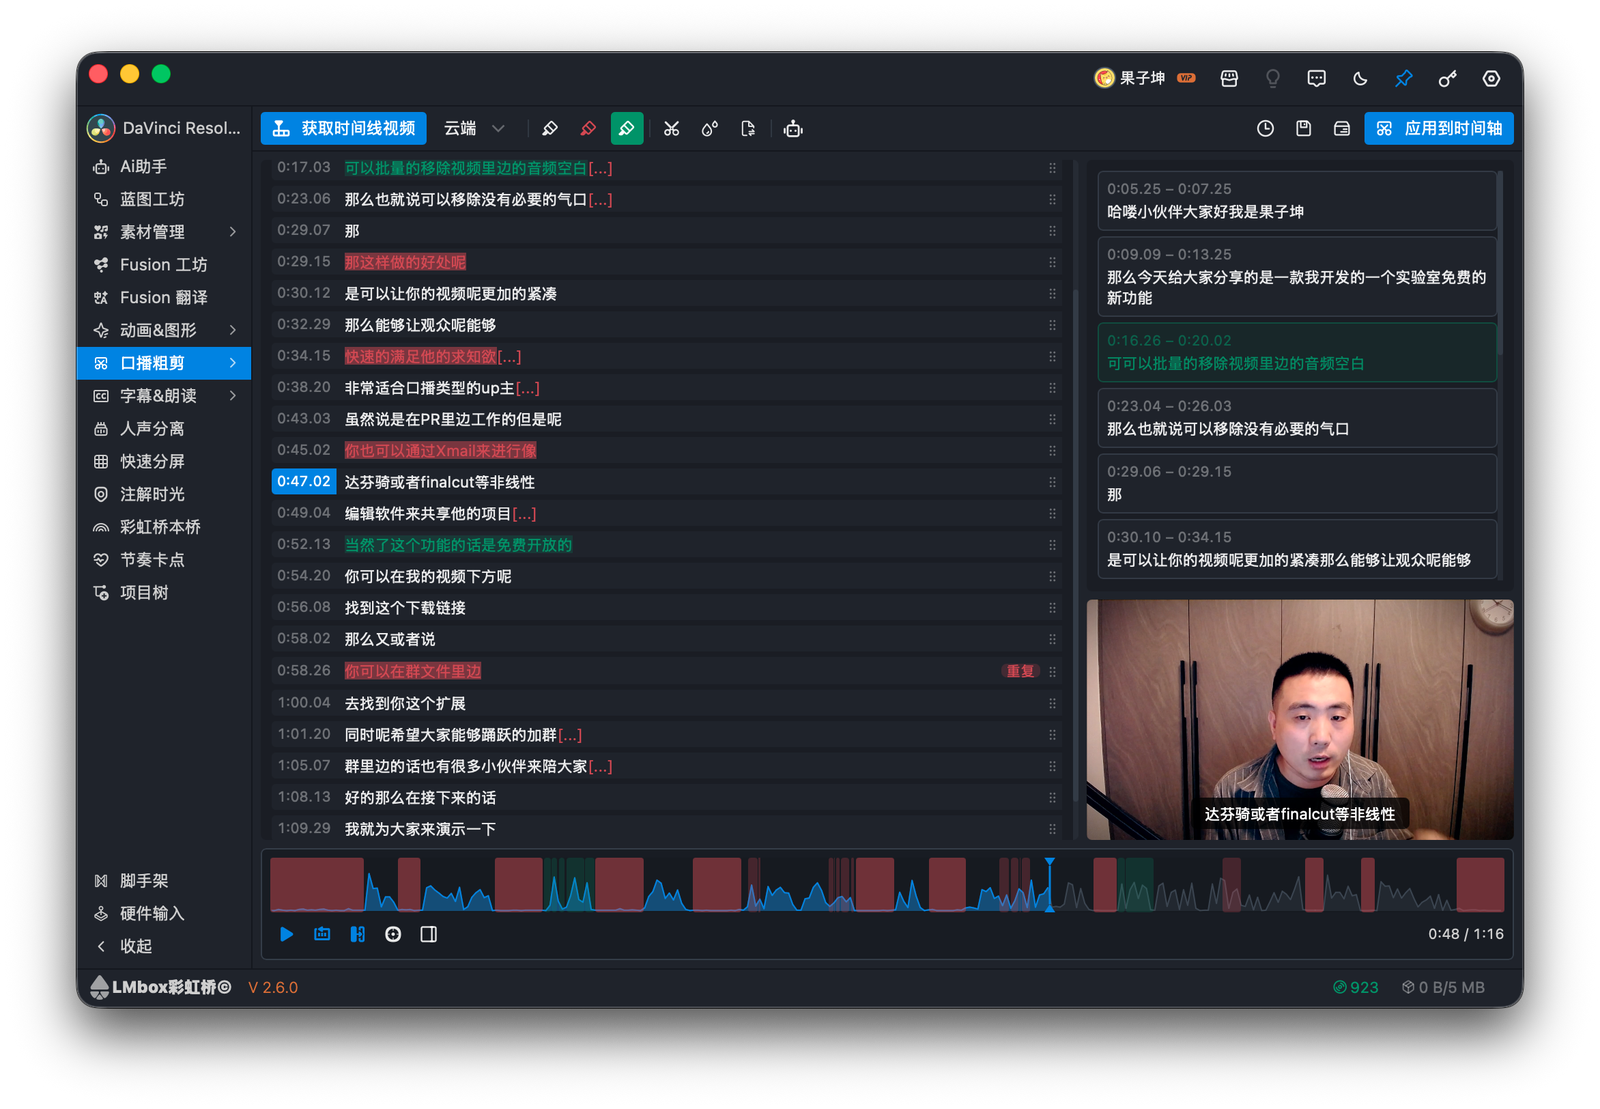Click the white highlighter marker icon
This screenshot has width=1600, height=1109.
[549, 129]
